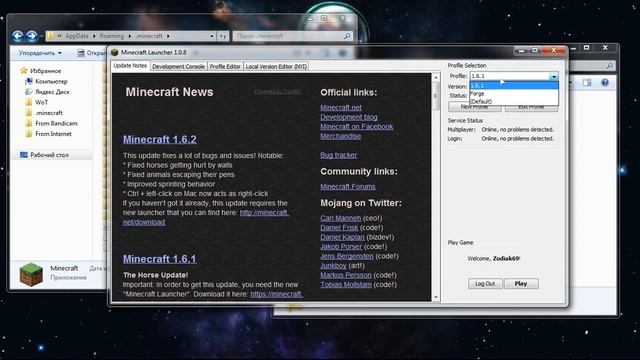Open the Minecraft.net official link
This screenshot has width=640, height=360.
341,108
